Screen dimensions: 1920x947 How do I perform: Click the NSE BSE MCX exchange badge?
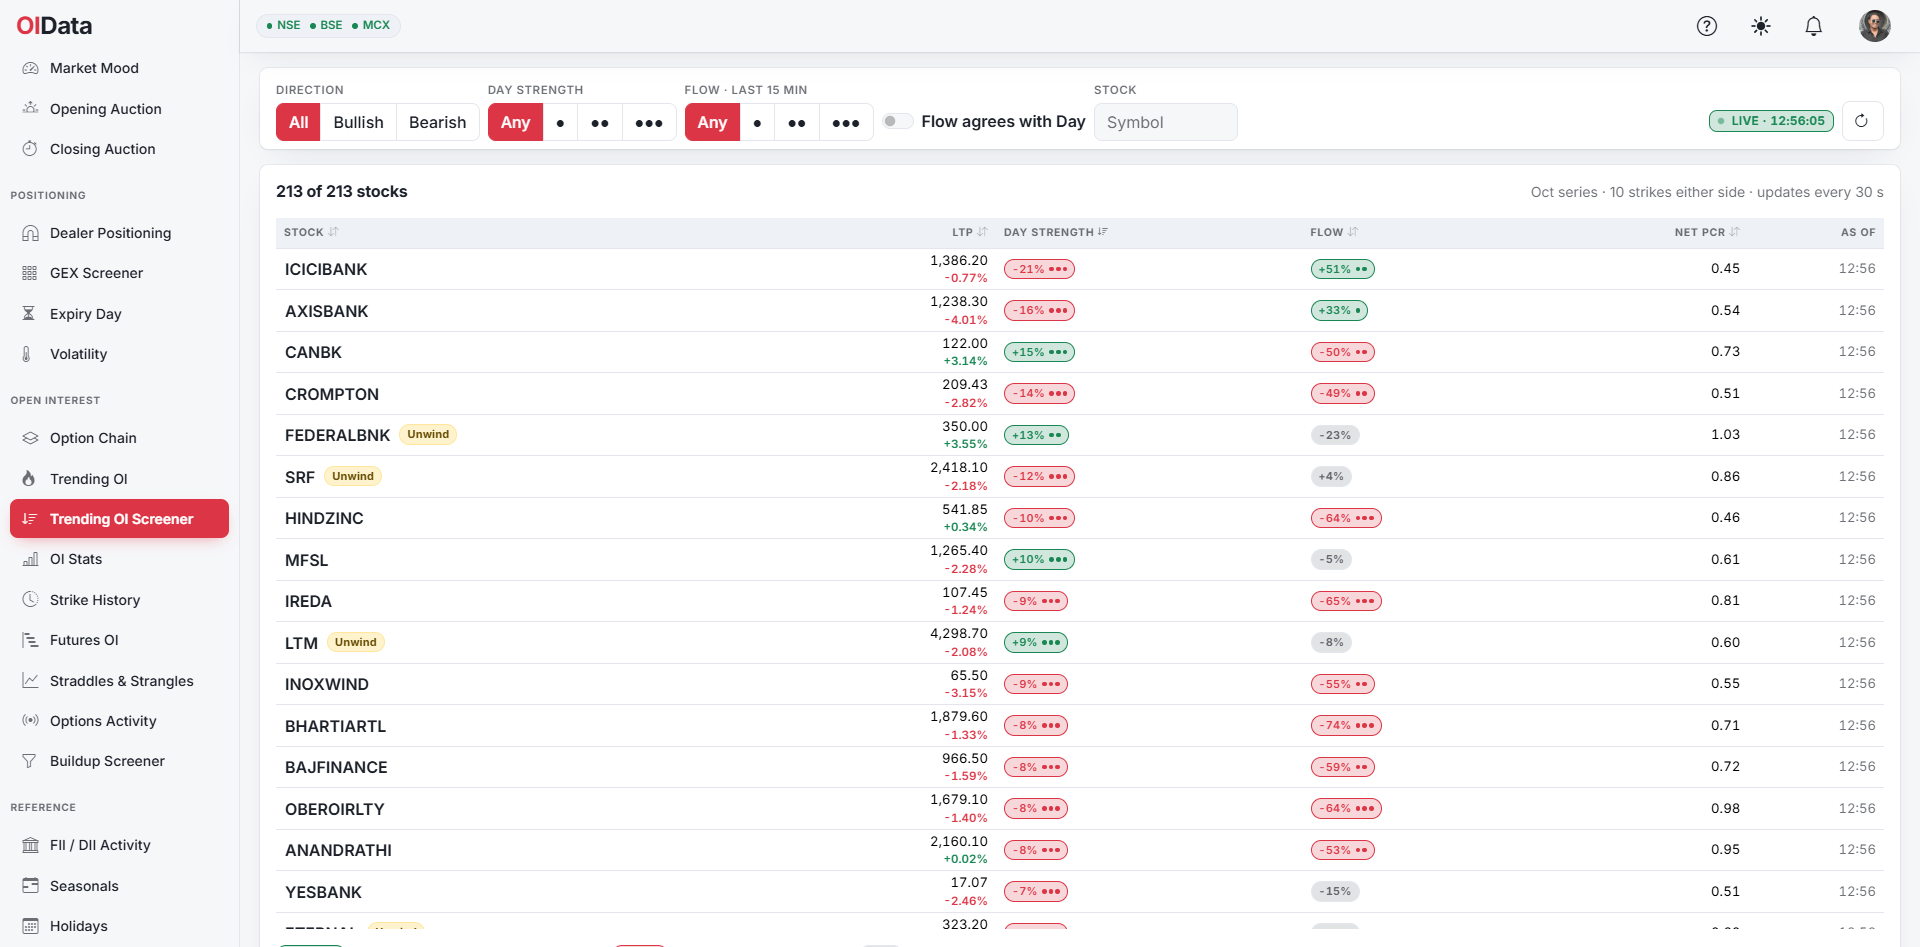(x=328, y=25)
